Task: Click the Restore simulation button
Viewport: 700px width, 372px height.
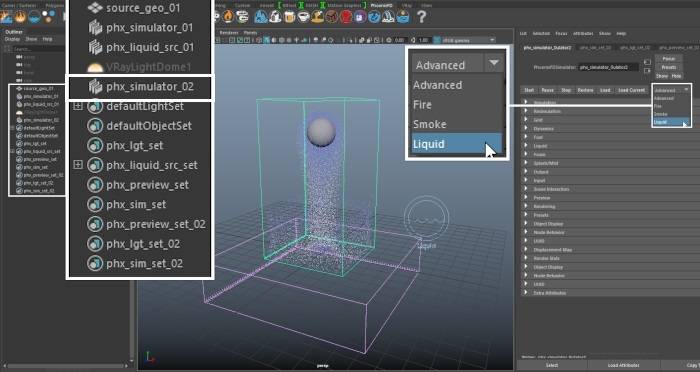Action: coord(585,90)
